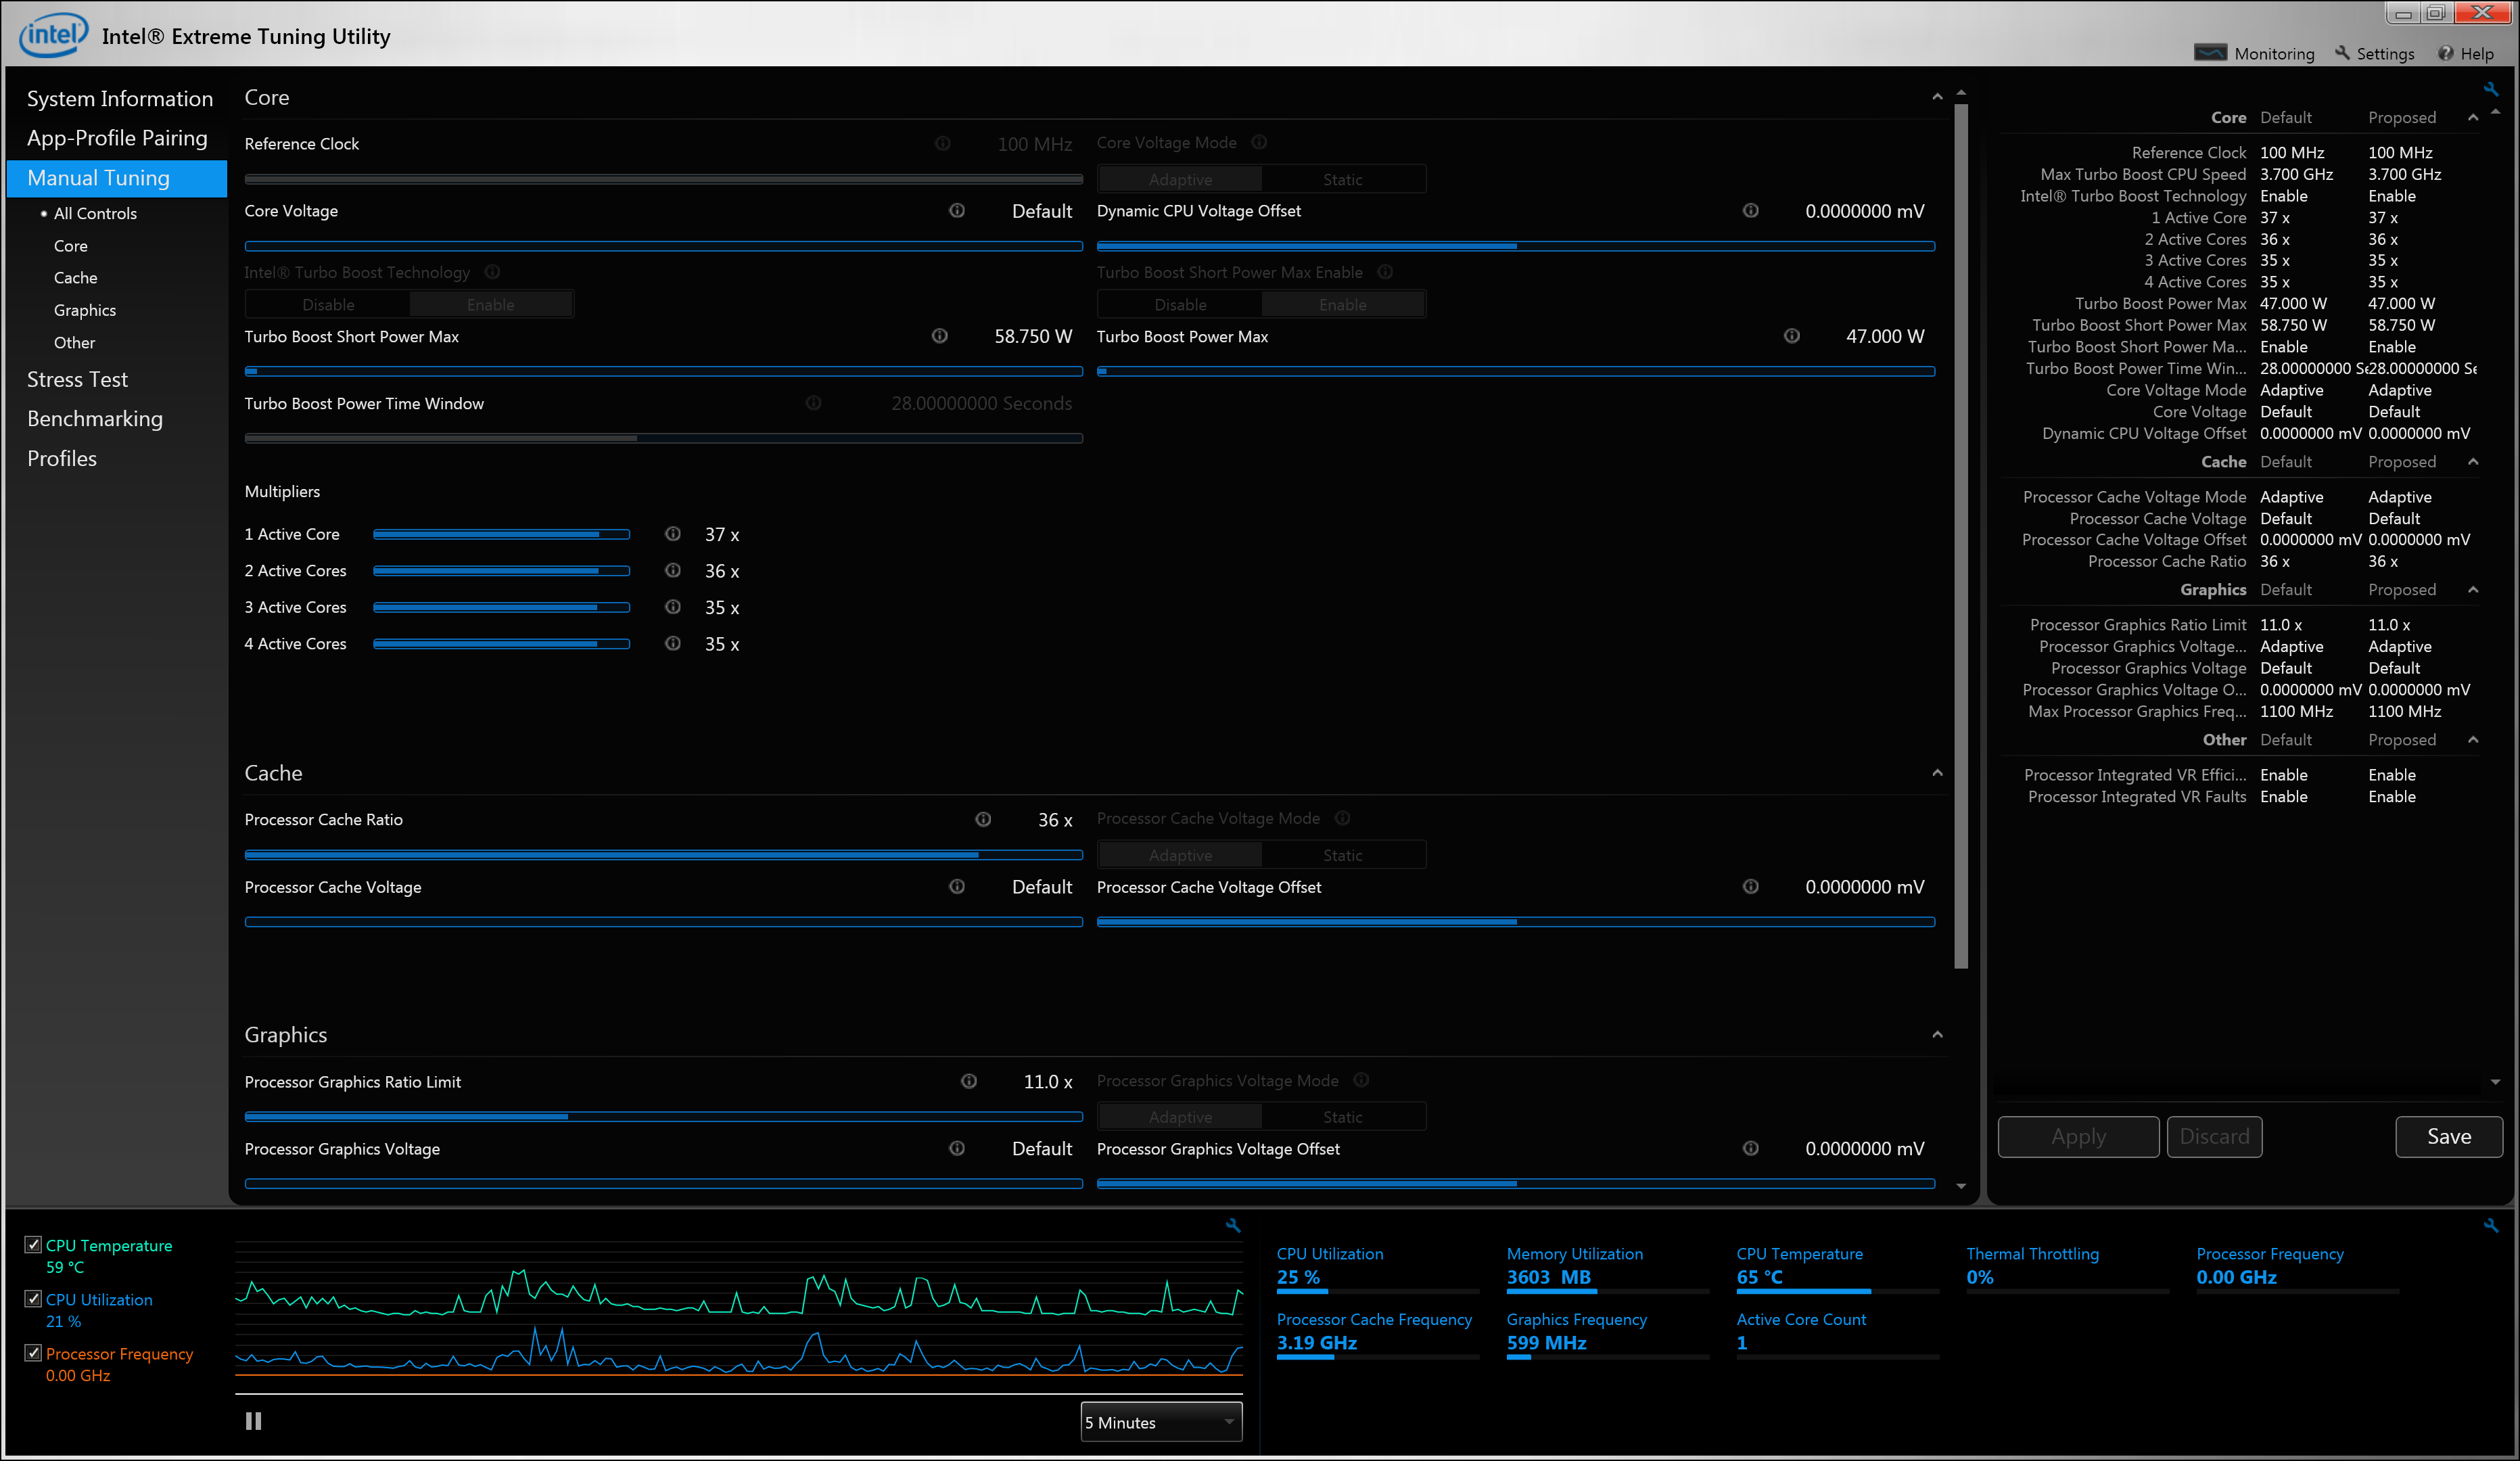Set Processor Graphics Voltage Mode to Adaptive
The height and width of the screenshot is (1461, 2520).
pyautogui.click(x=1180, y=1117)
